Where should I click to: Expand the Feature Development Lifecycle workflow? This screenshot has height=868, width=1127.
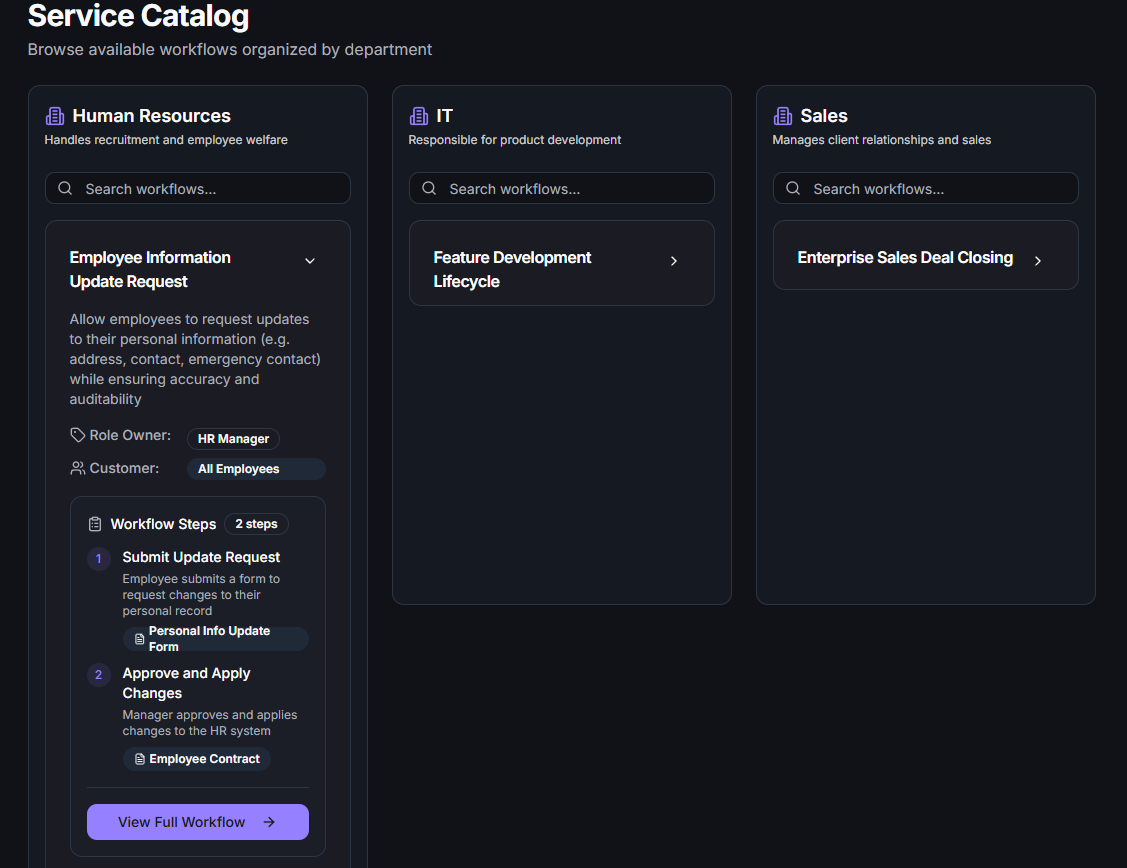pyautogui.click(x=674, y=261)
